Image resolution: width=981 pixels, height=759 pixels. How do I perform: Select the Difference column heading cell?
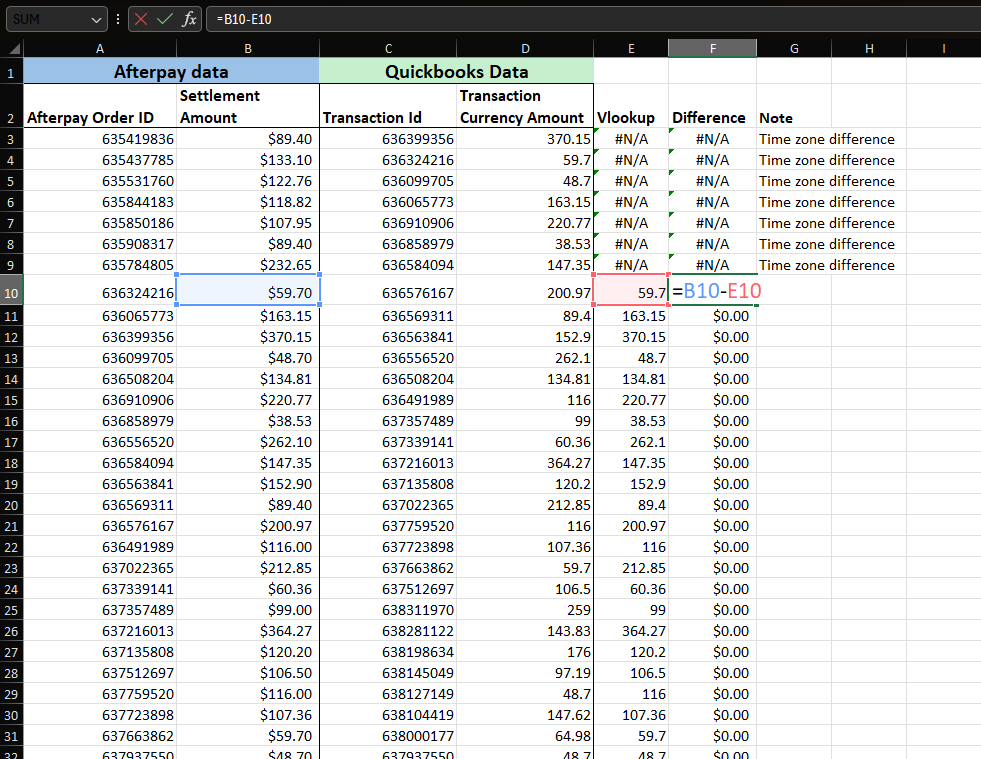[711, 117]
